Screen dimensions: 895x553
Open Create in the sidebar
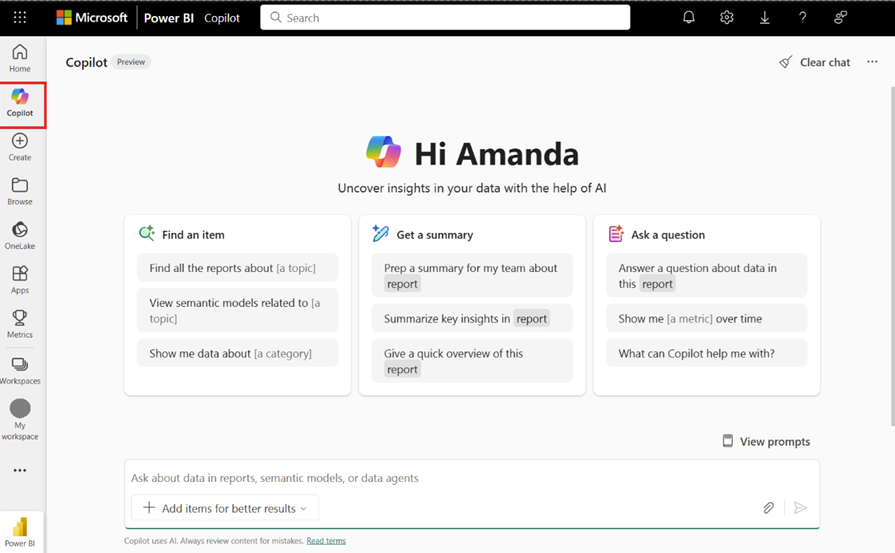pos(20,147)
